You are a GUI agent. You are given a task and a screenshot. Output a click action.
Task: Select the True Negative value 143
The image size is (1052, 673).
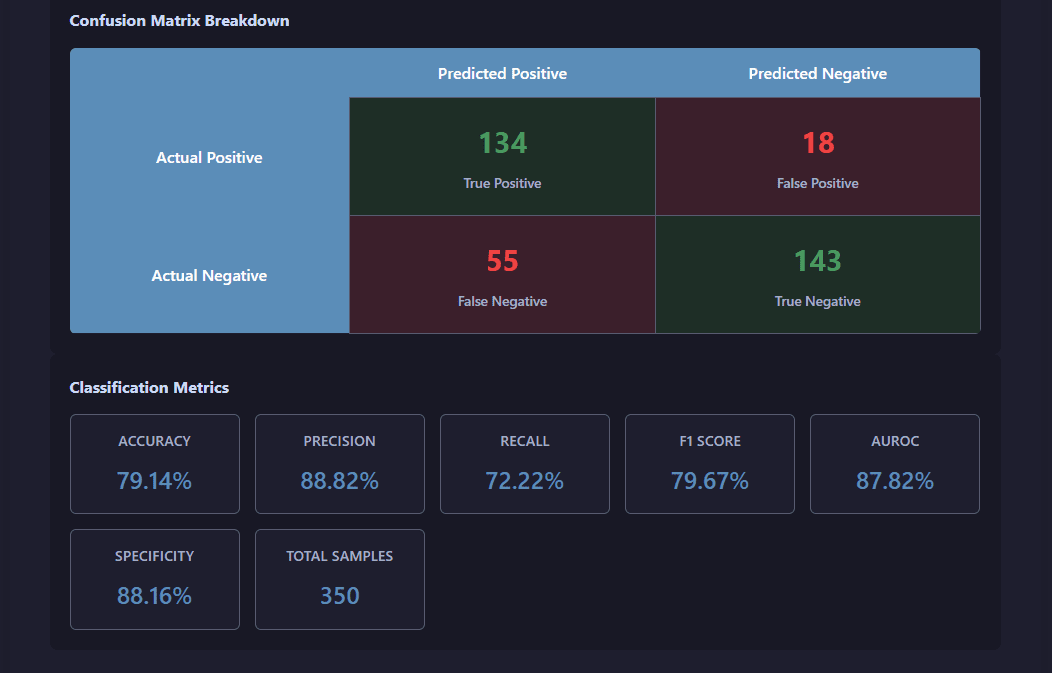click(818, 261)
